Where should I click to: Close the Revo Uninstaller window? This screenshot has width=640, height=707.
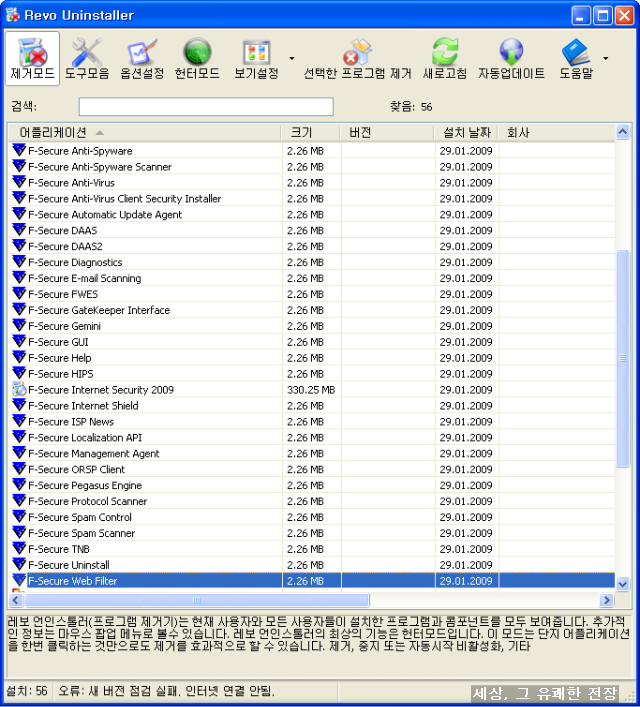coord(625,15)
